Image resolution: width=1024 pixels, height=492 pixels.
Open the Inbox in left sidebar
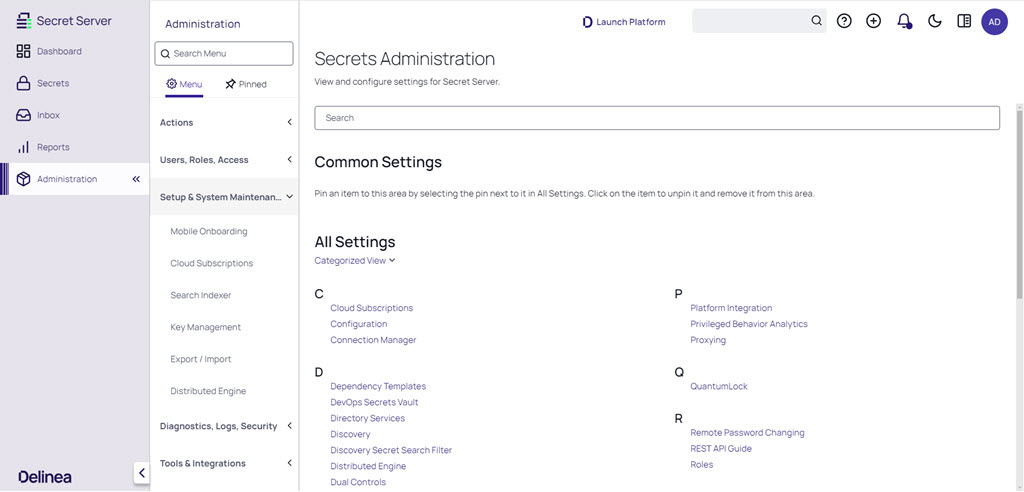48,115
